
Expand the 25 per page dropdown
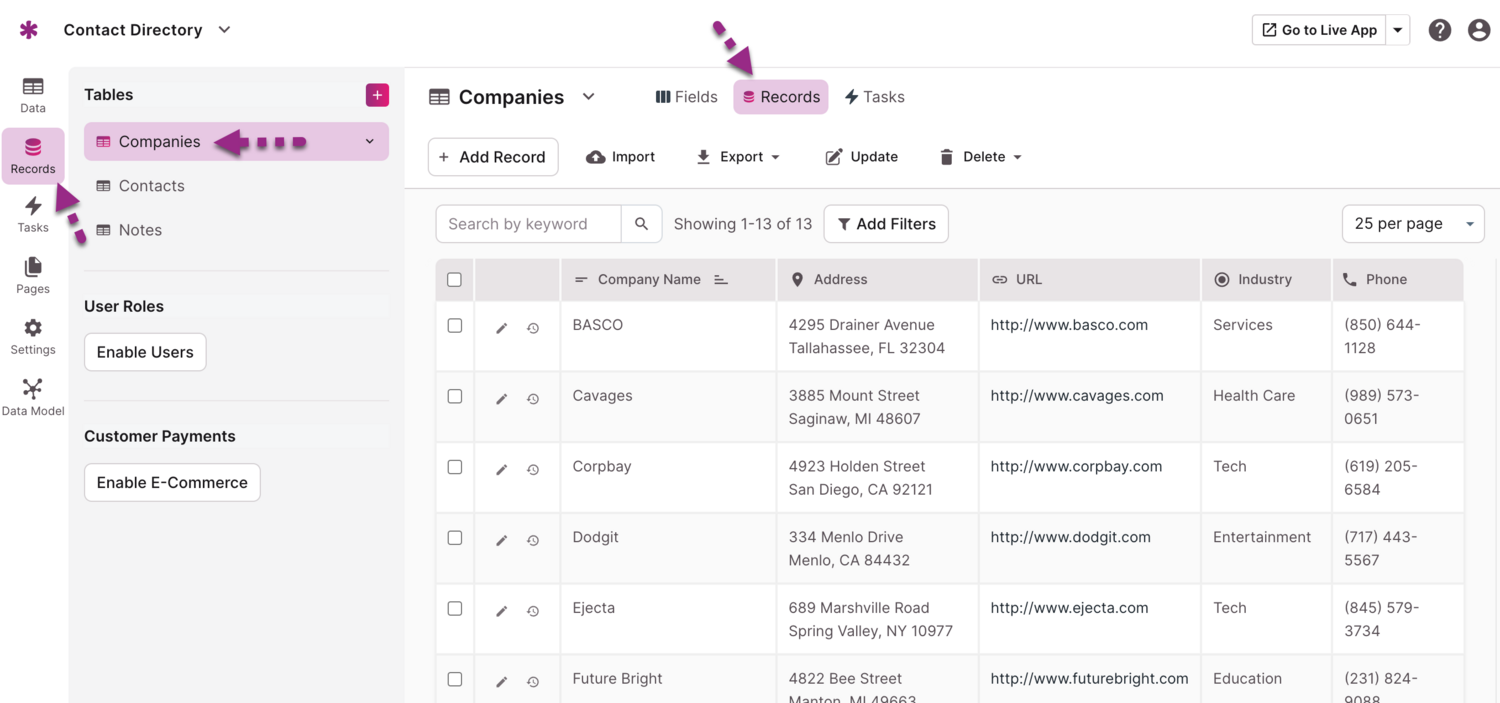1412,224
